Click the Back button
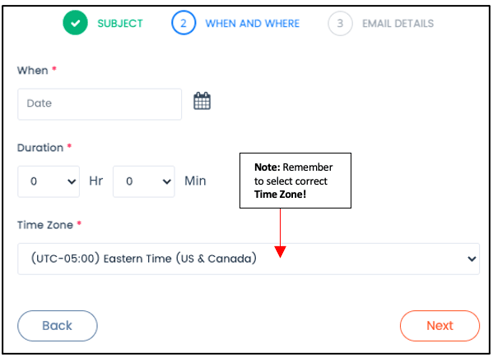Screen dimensions: 493x362 (x=57, y=326)
